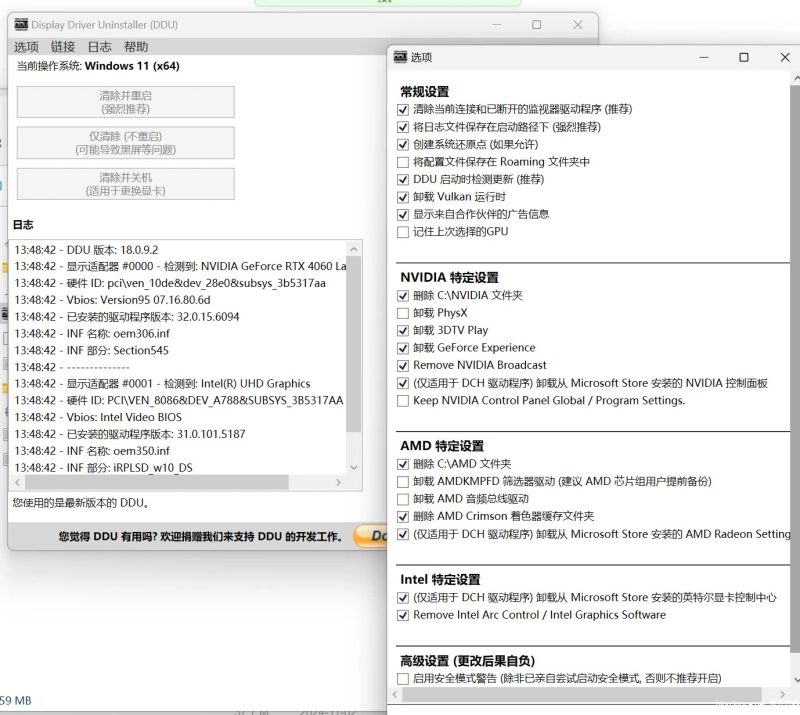The width and height of the screenshot is (800, 715).
Task: Enable 卸载 AMD 音频总线驱动 checkbox
Action: tap(403, 499)
